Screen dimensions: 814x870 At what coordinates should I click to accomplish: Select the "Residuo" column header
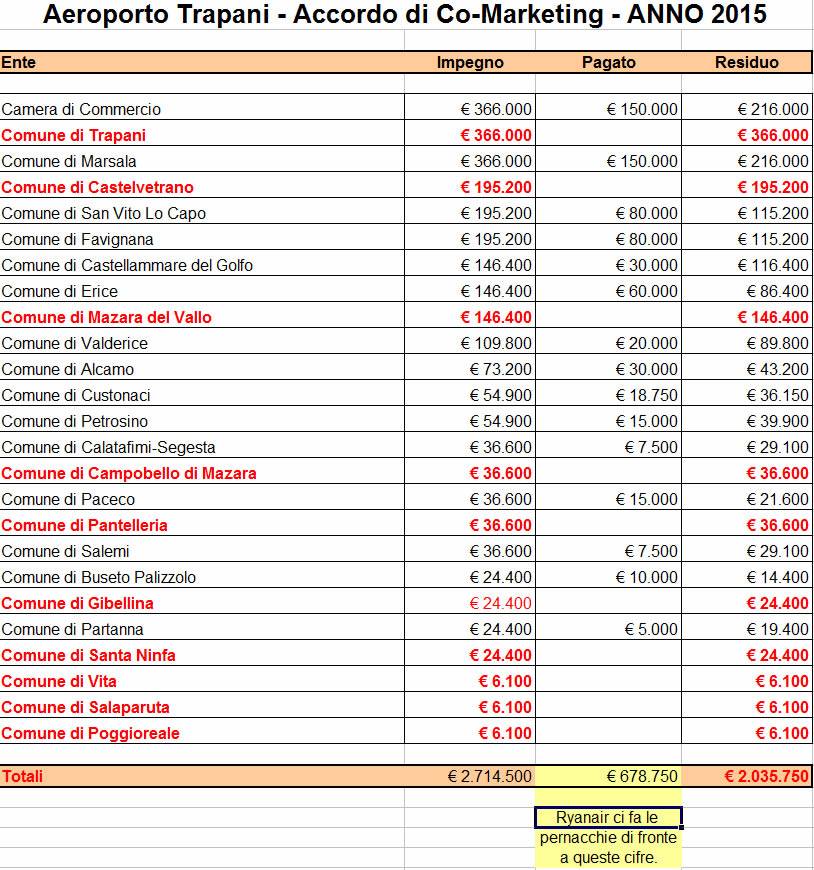(746, 62)
